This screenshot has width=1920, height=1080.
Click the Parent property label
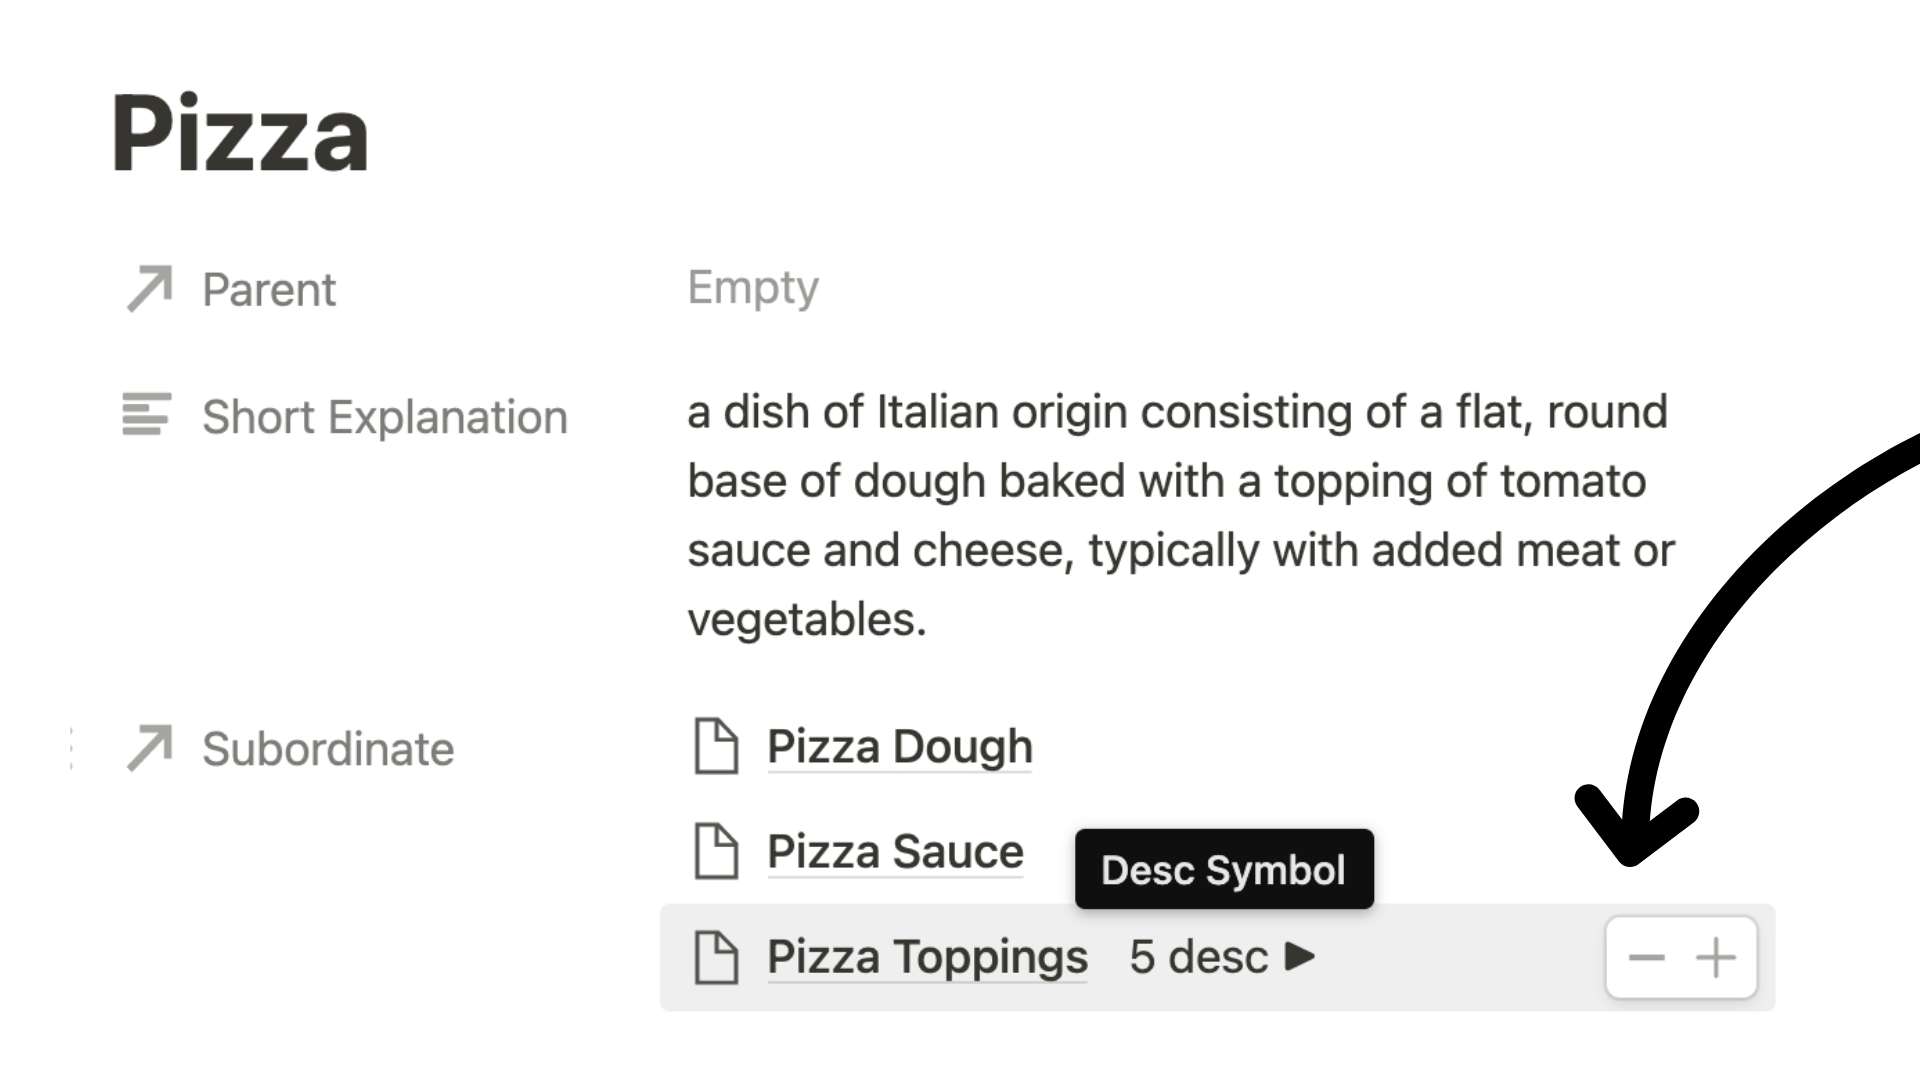269,290
